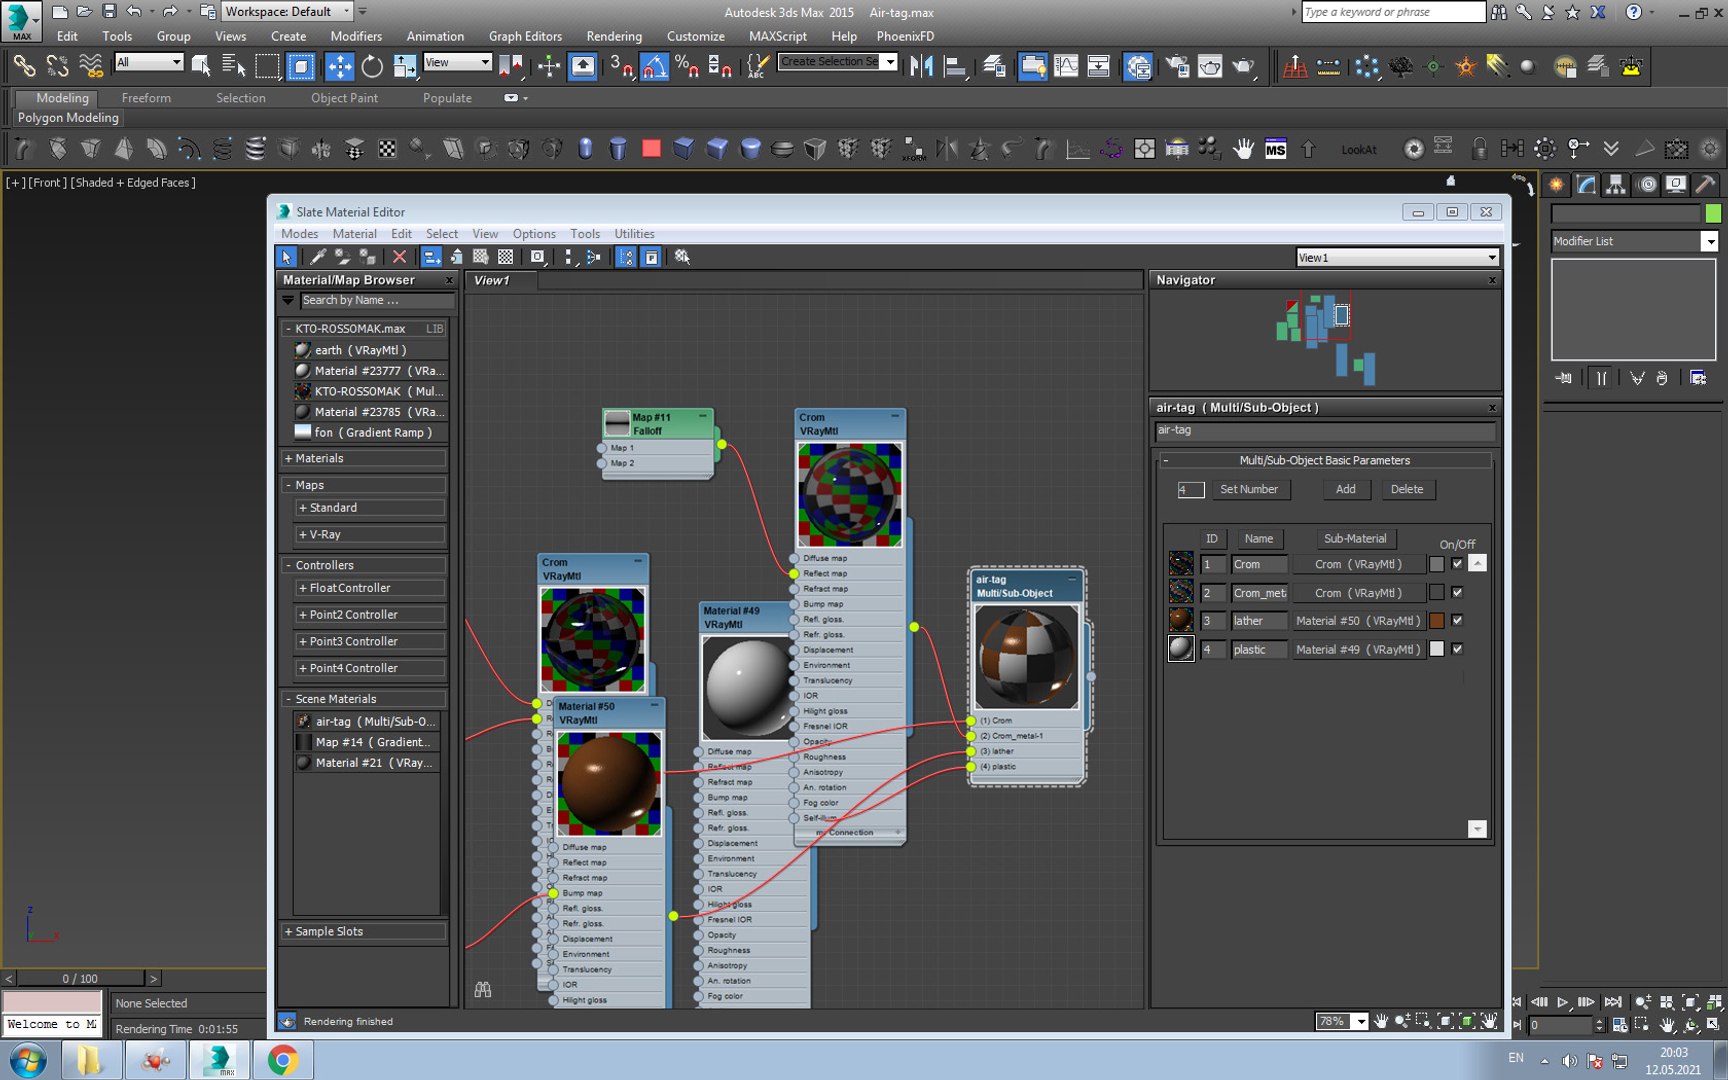Open the Utilities hammer panel tab
1728x1080 pixels.
(1706, 184)
